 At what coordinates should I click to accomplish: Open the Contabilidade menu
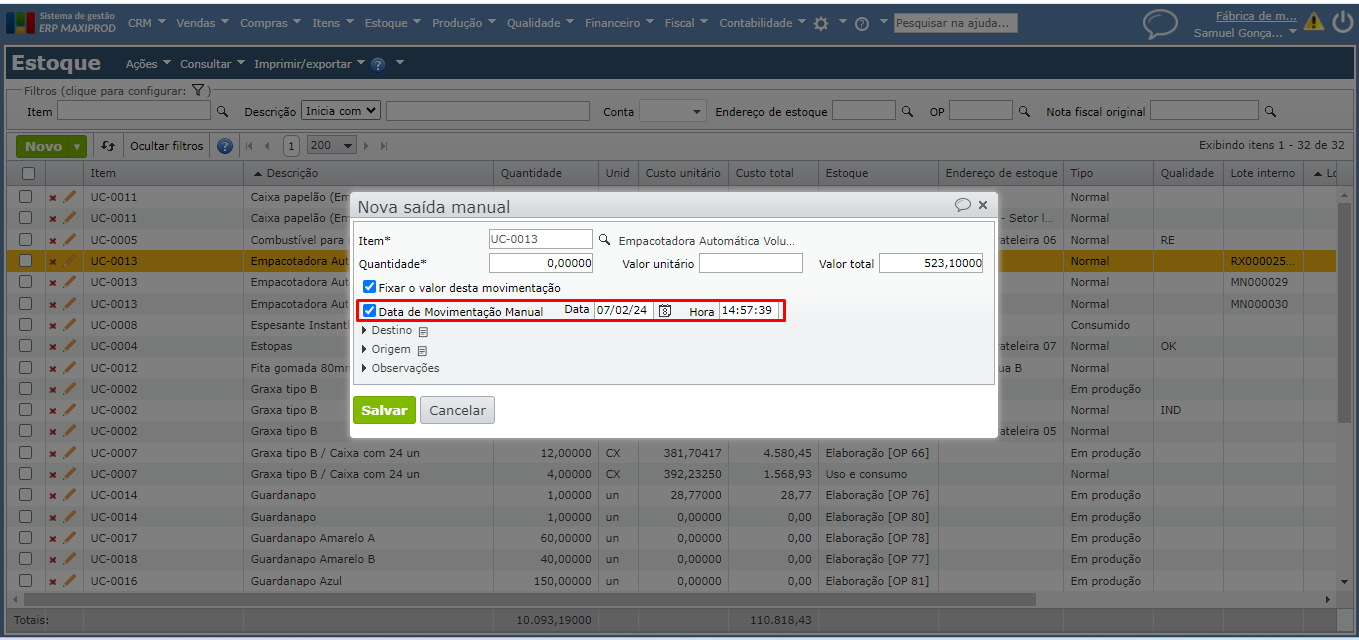click(762, 23)
